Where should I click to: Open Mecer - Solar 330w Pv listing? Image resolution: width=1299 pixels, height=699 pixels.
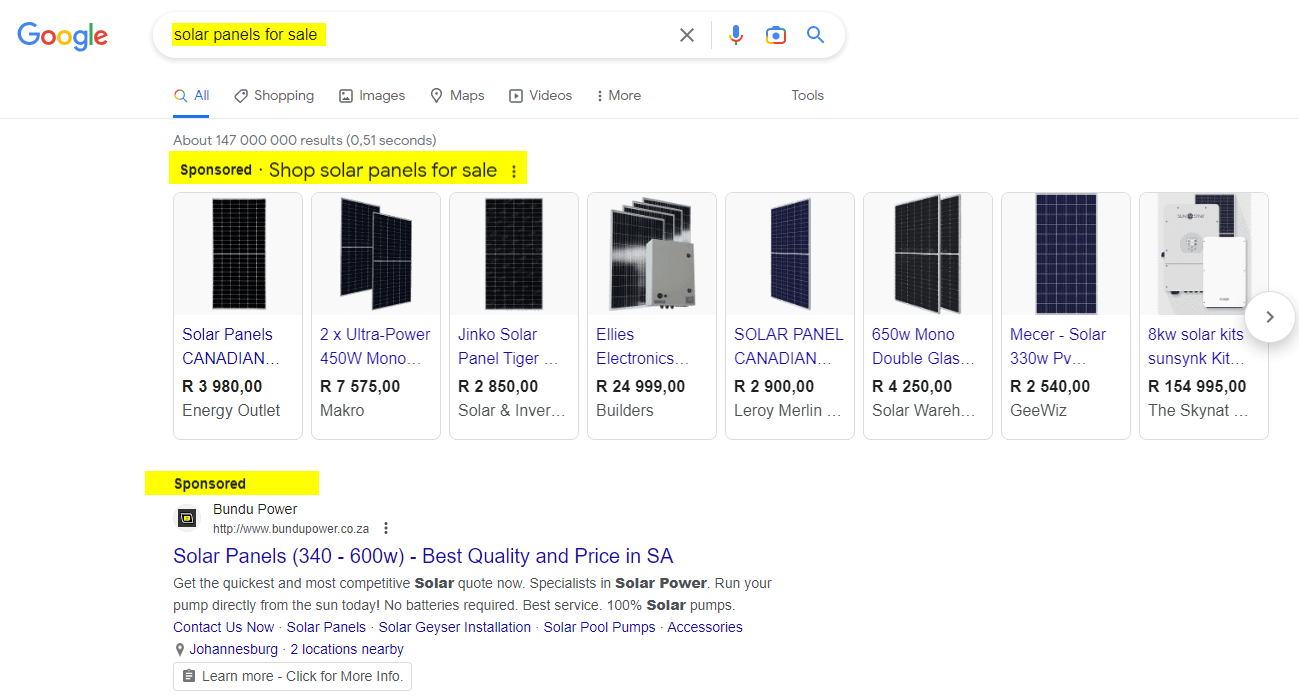point(1058,346)
